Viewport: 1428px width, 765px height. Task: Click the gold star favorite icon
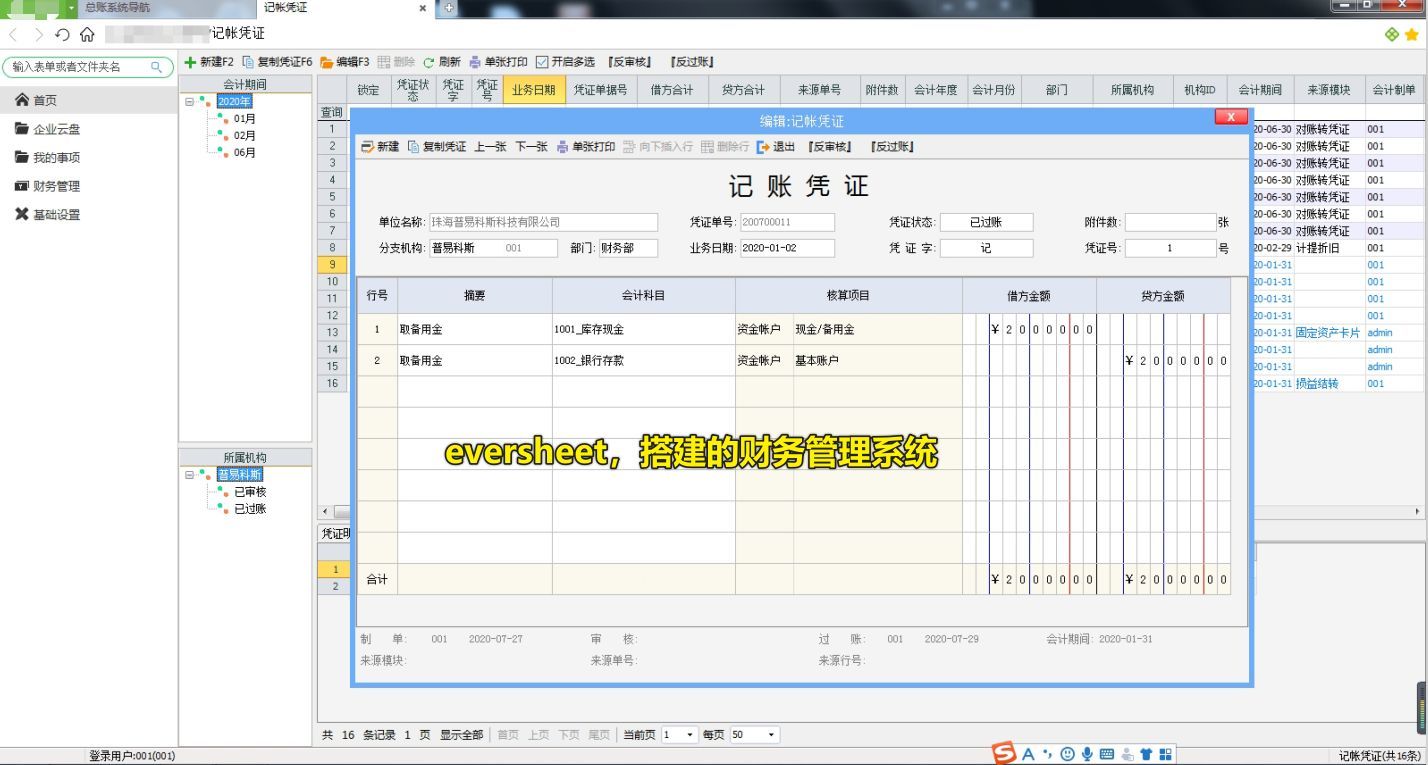click(1411, 35)
